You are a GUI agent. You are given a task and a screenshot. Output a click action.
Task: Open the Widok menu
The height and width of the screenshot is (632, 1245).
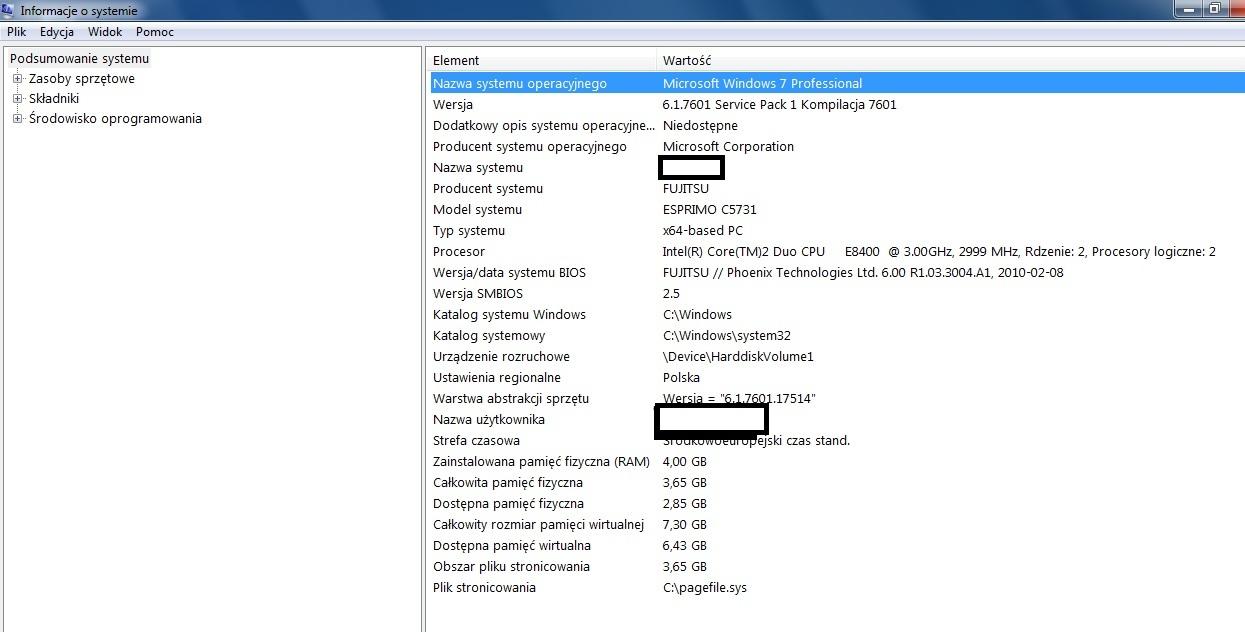[105, 32]
